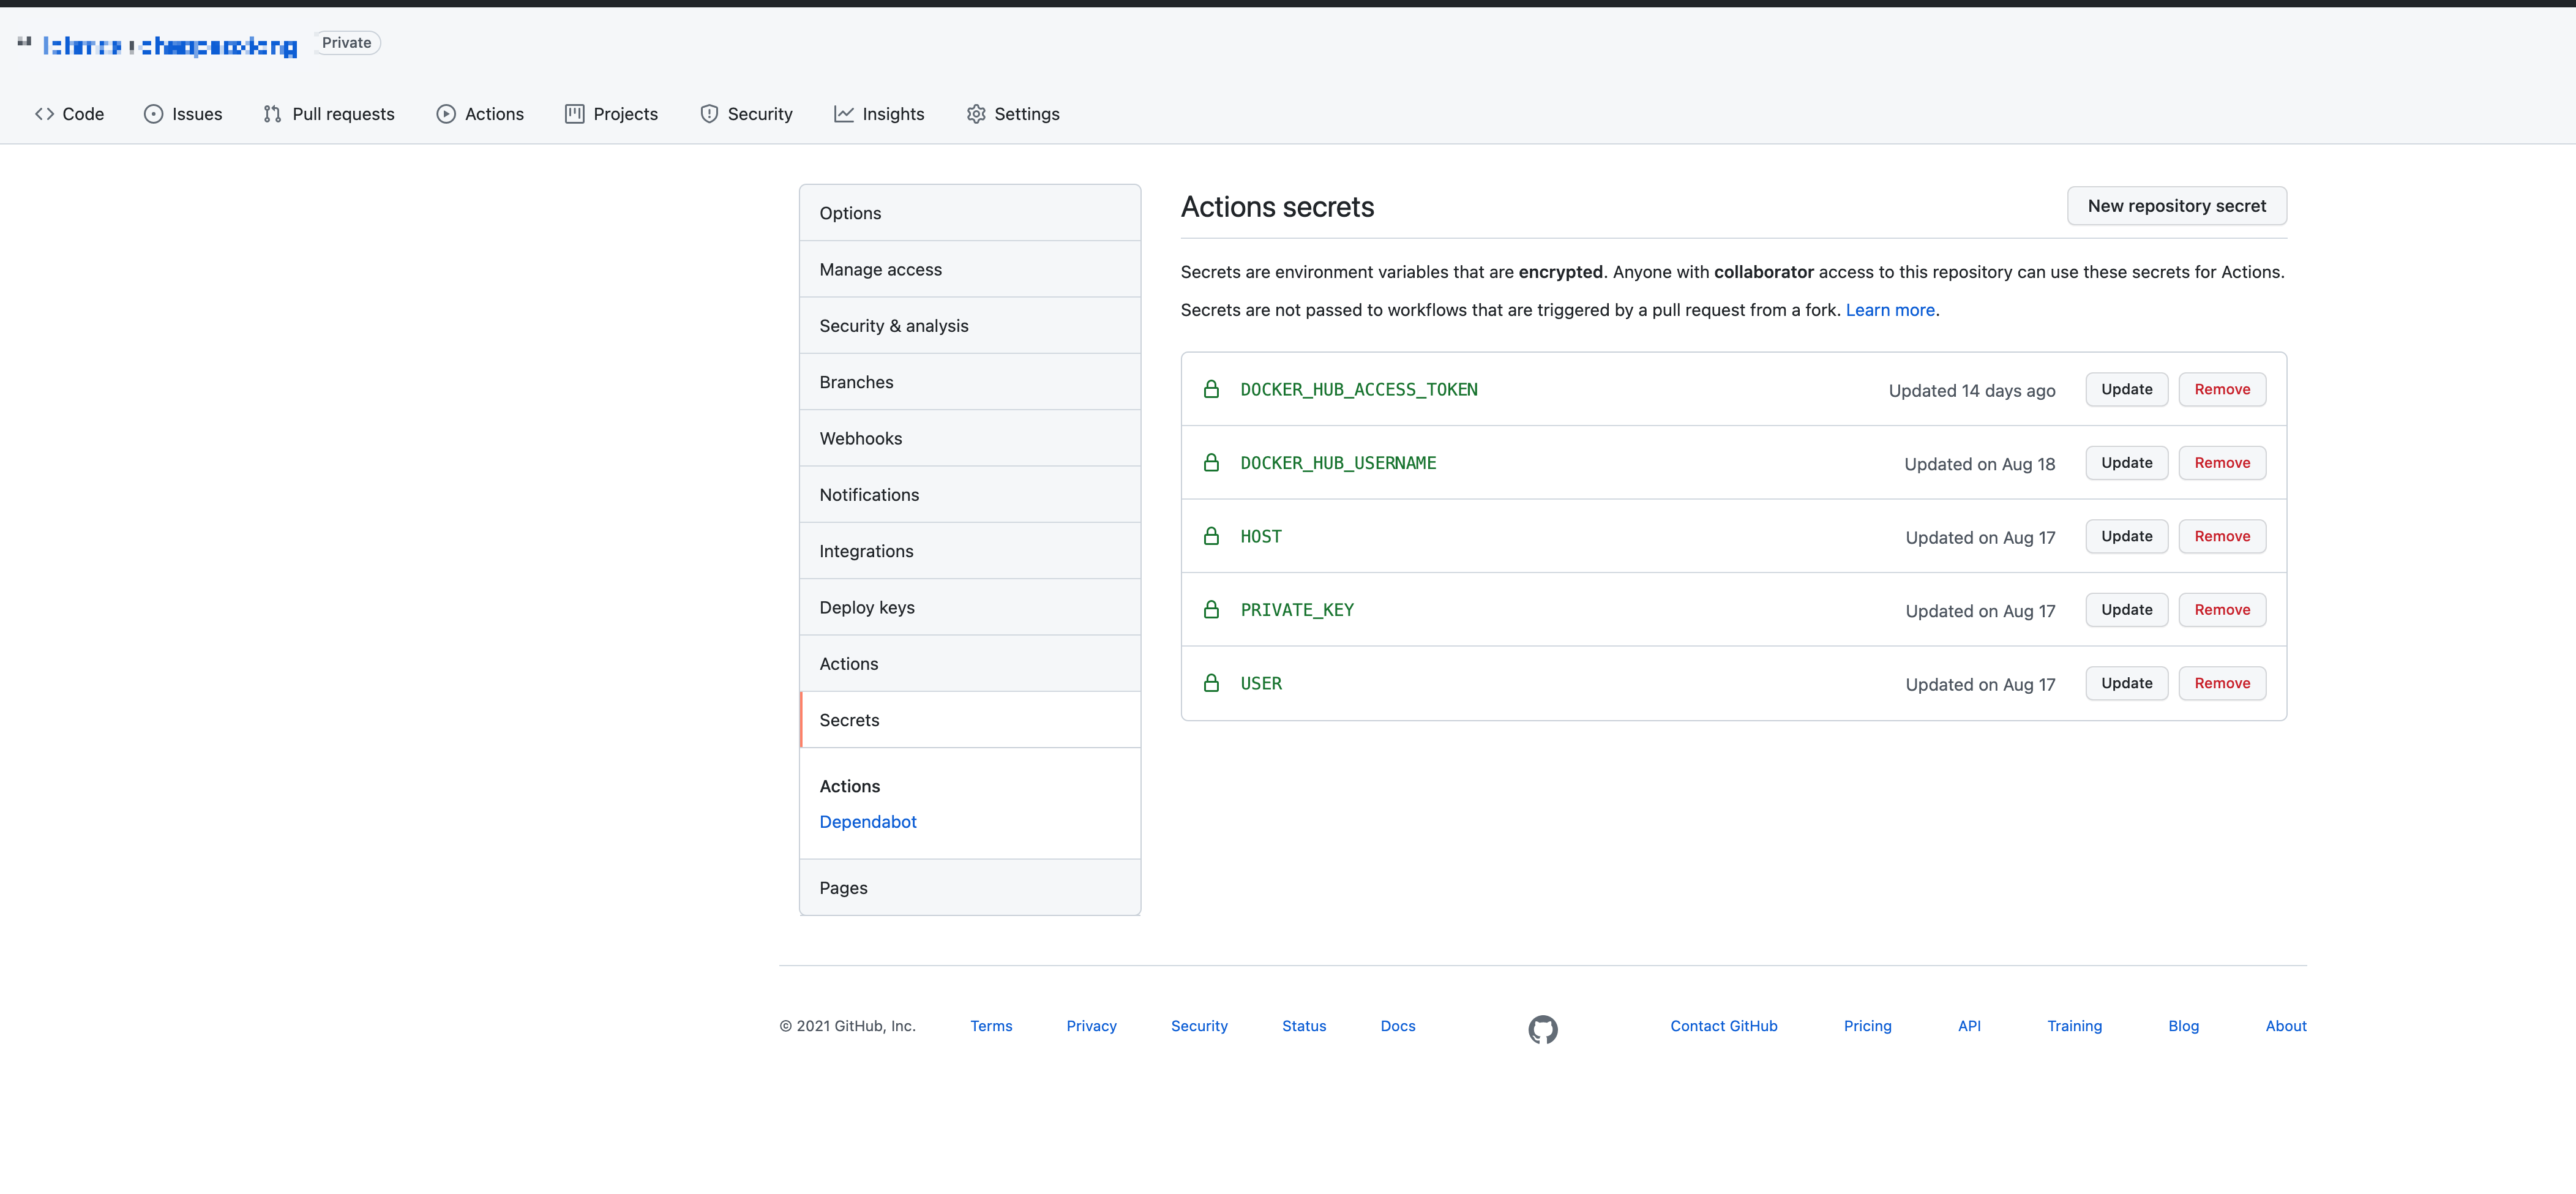Click the Actions play icon in nav
This screenshot has width=2576, height=1194.
coord(446,114)
